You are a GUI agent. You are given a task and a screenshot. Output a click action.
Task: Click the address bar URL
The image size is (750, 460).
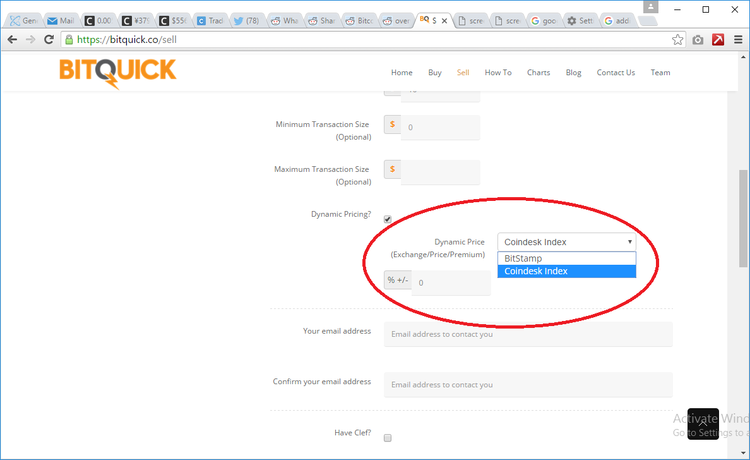(x=127, y=40)
